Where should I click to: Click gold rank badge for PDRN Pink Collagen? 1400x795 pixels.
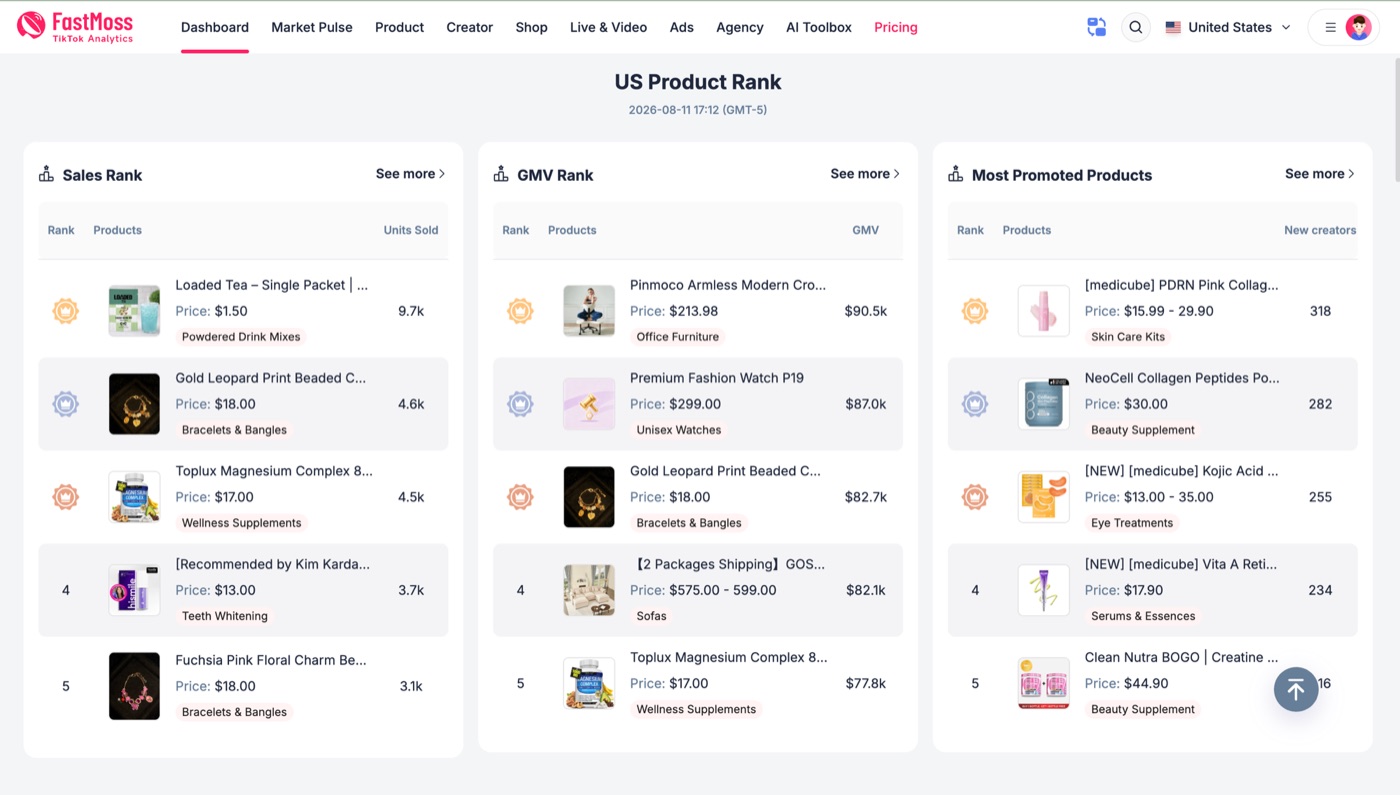click(975, 311)
